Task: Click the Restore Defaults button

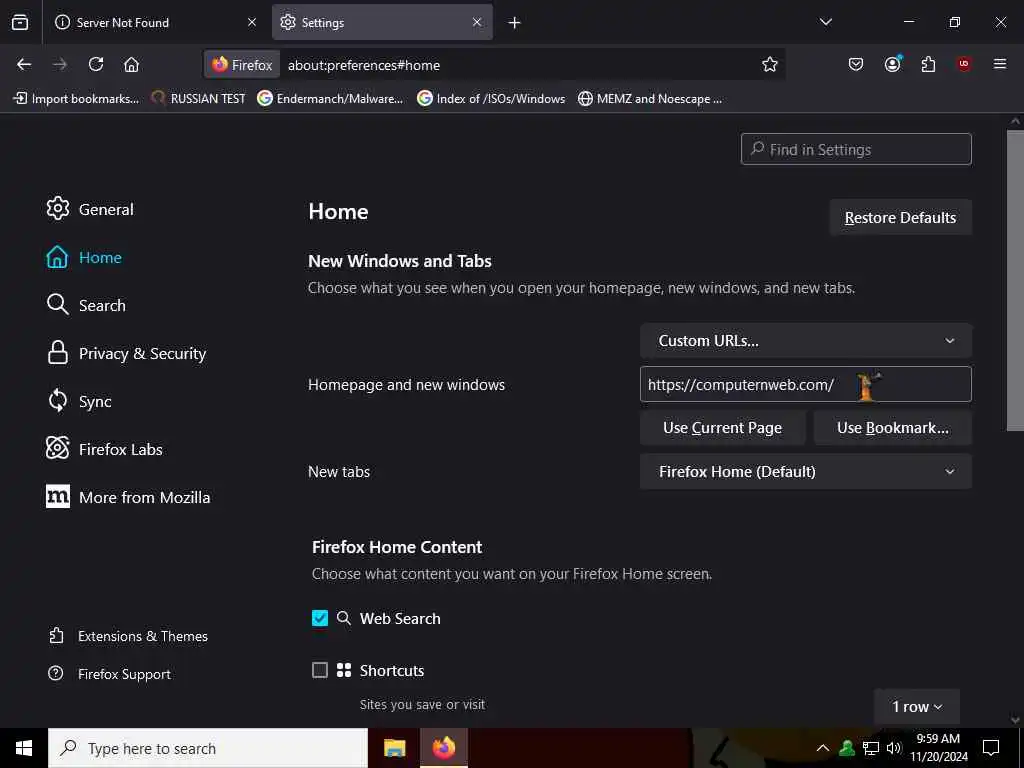Action: pyautogui.click(x=900, y=217)
